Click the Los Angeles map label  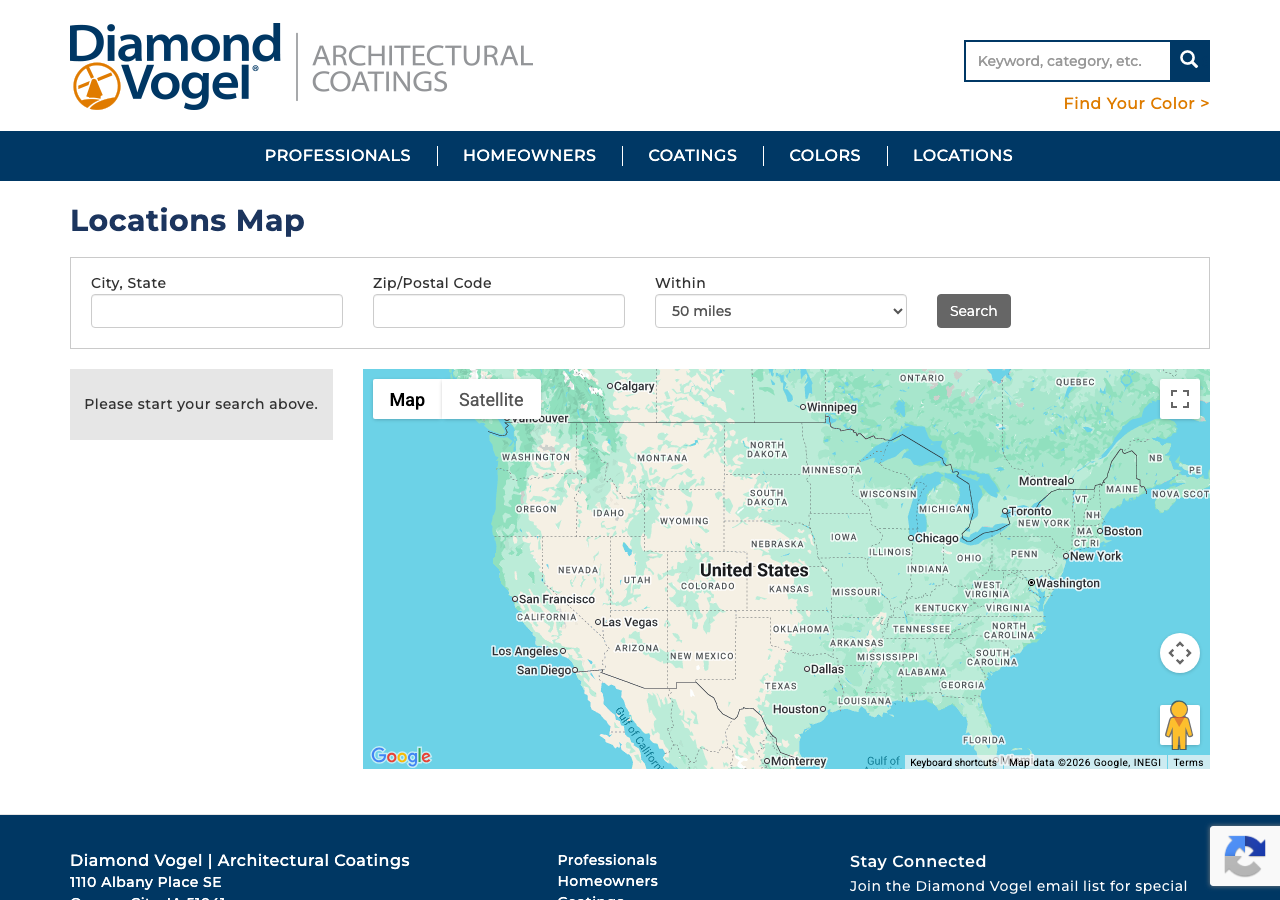point(525,651)
